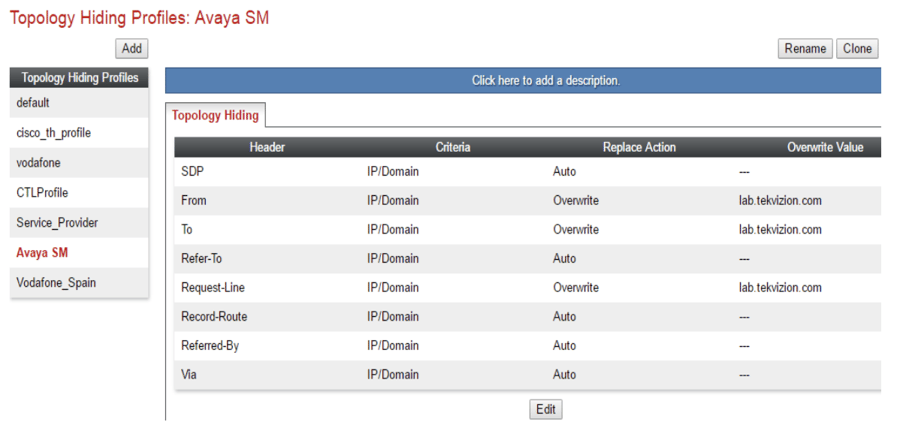Click the page title 'Topology Hiding Profiles: Avaya SM'
Viewport: 900px width, 431px height.
pyautogui.click(x=139, y=18)
